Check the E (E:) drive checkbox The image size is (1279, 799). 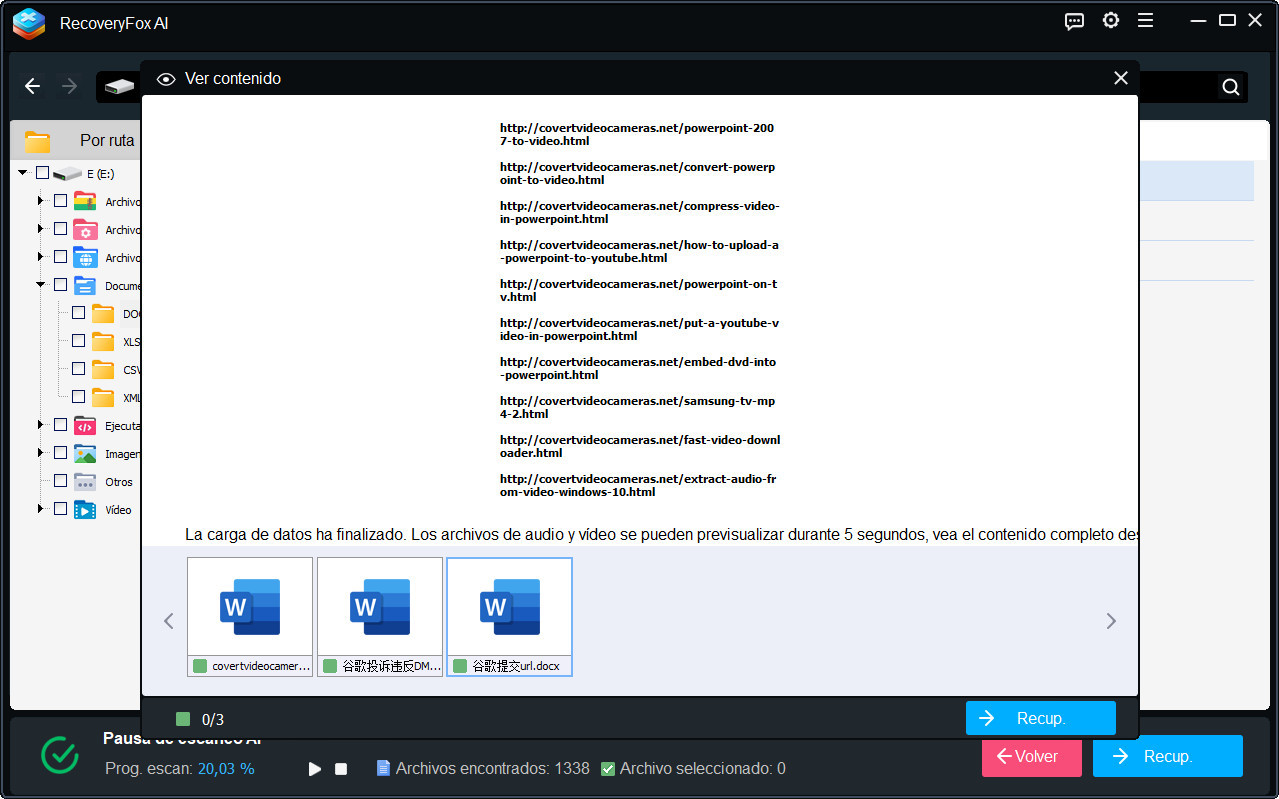pos(42,173)
